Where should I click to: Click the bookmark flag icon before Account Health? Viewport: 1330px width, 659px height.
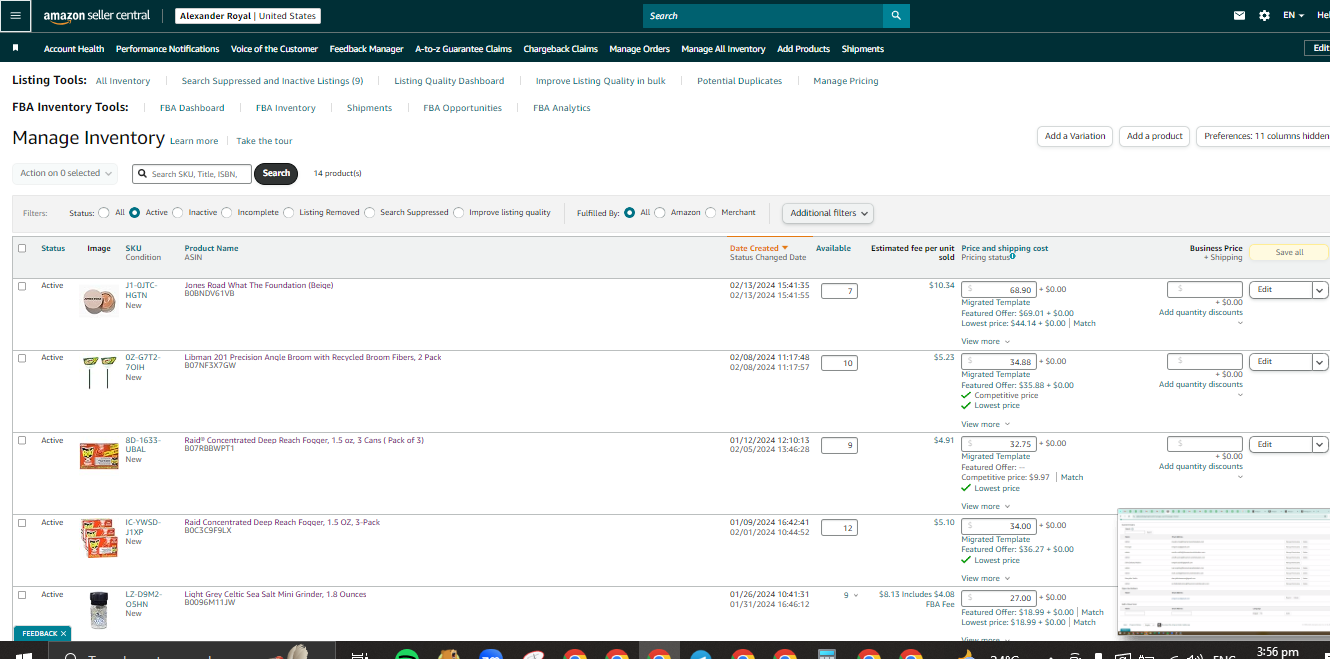point(15,48)
